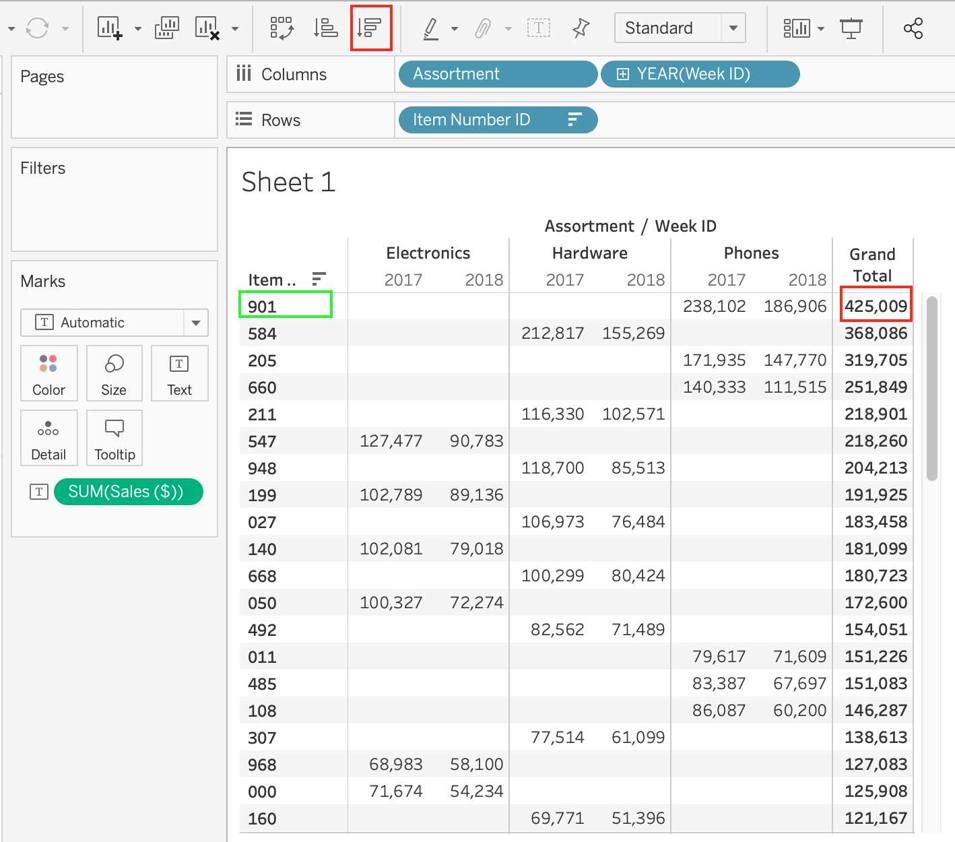This screenshot has width=955, height=842.
Task: Click the presentation mode icon
Action: [851, 28]
